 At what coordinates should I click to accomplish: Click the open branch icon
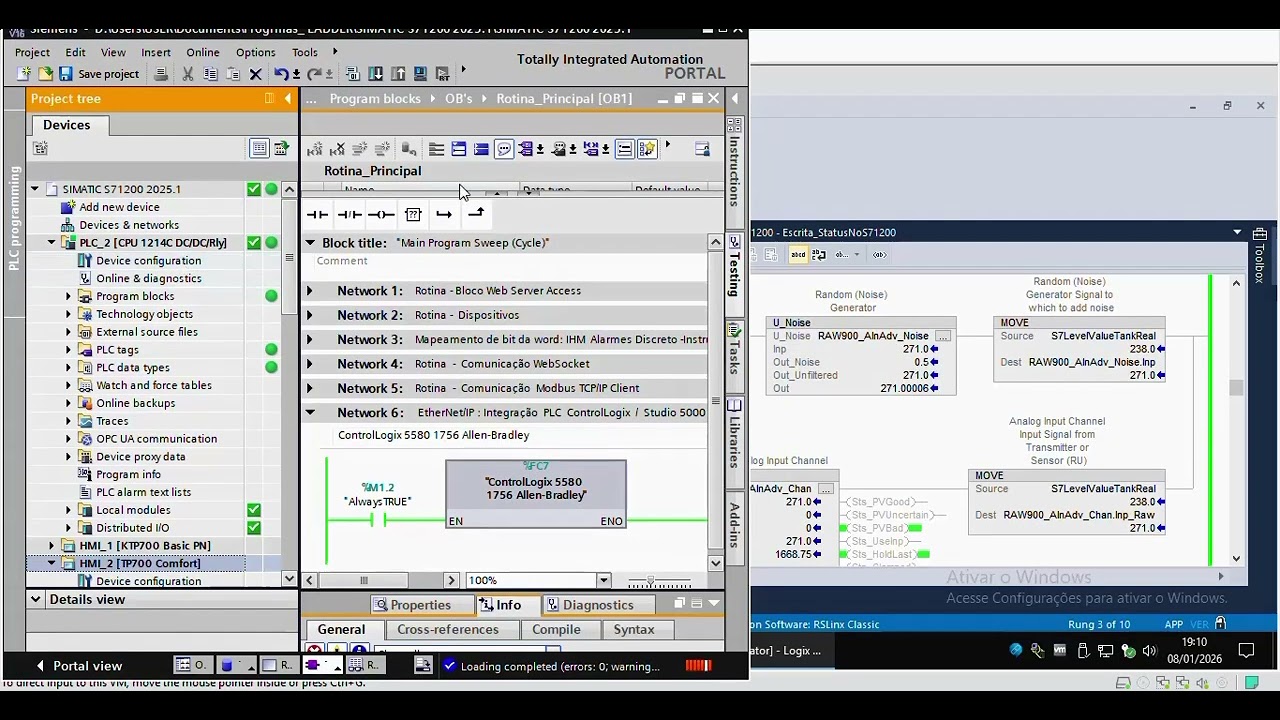click(444, 214)
